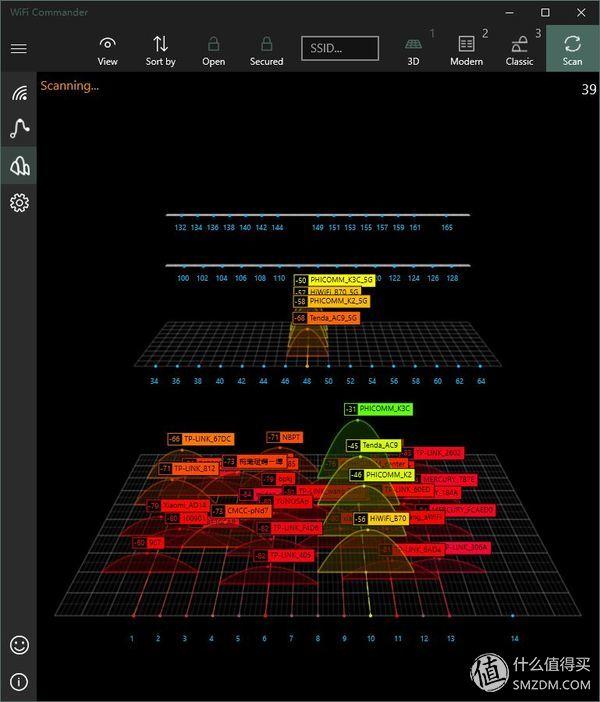Open the signal graph sidebar icon
Image resolution: width=600 pixels, height=702 pixels.
pos(19,128)
